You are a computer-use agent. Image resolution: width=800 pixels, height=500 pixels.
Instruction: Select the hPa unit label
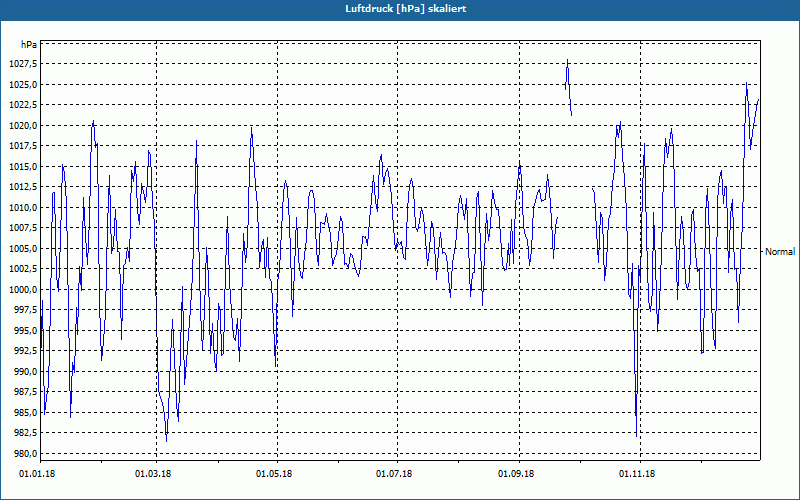29,44
